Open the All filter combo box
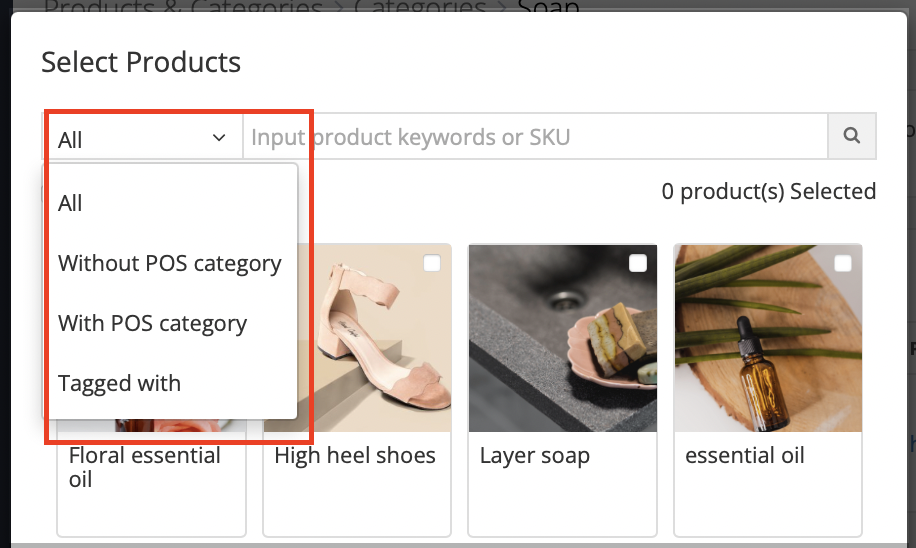The width and height of the screenshot is (916, 548). 143,136
